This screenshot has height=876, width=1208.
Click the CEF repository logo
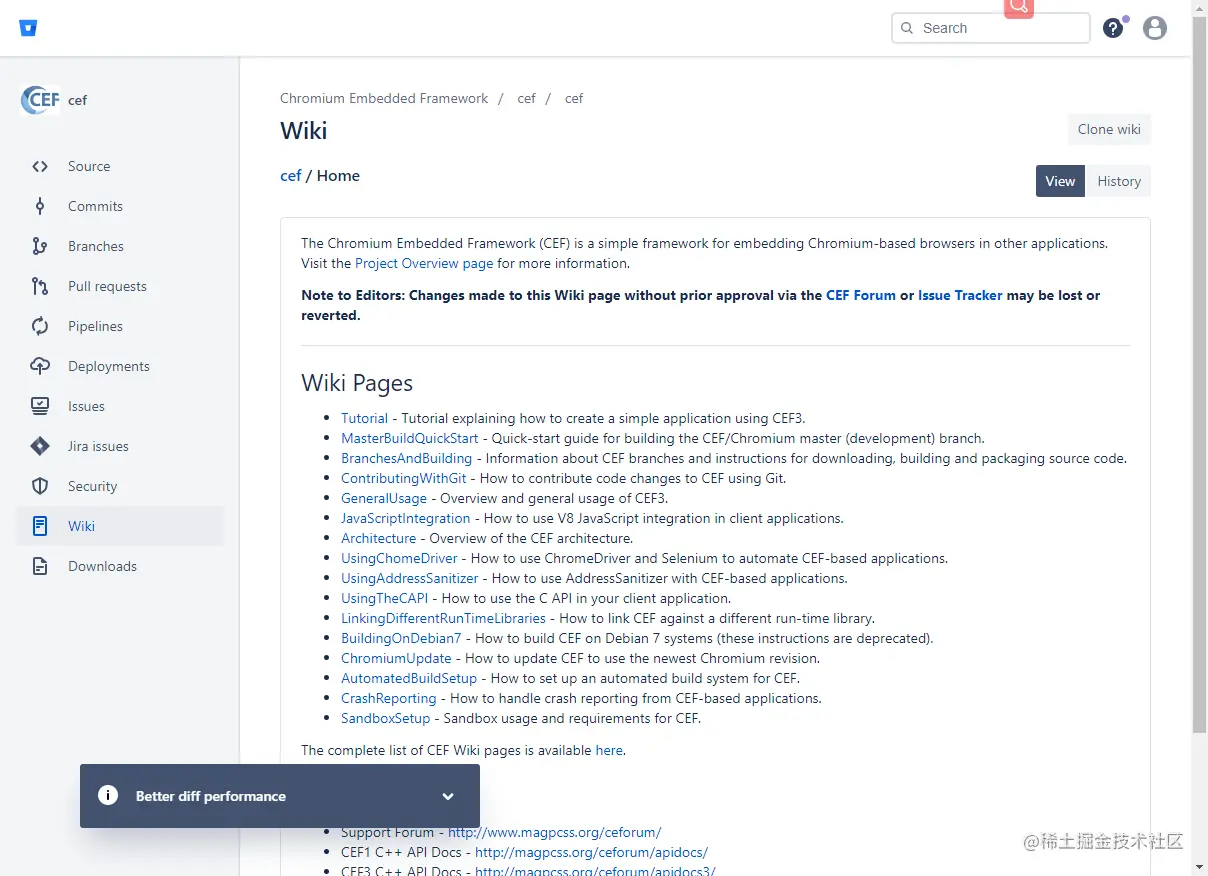tap(40, 100)
